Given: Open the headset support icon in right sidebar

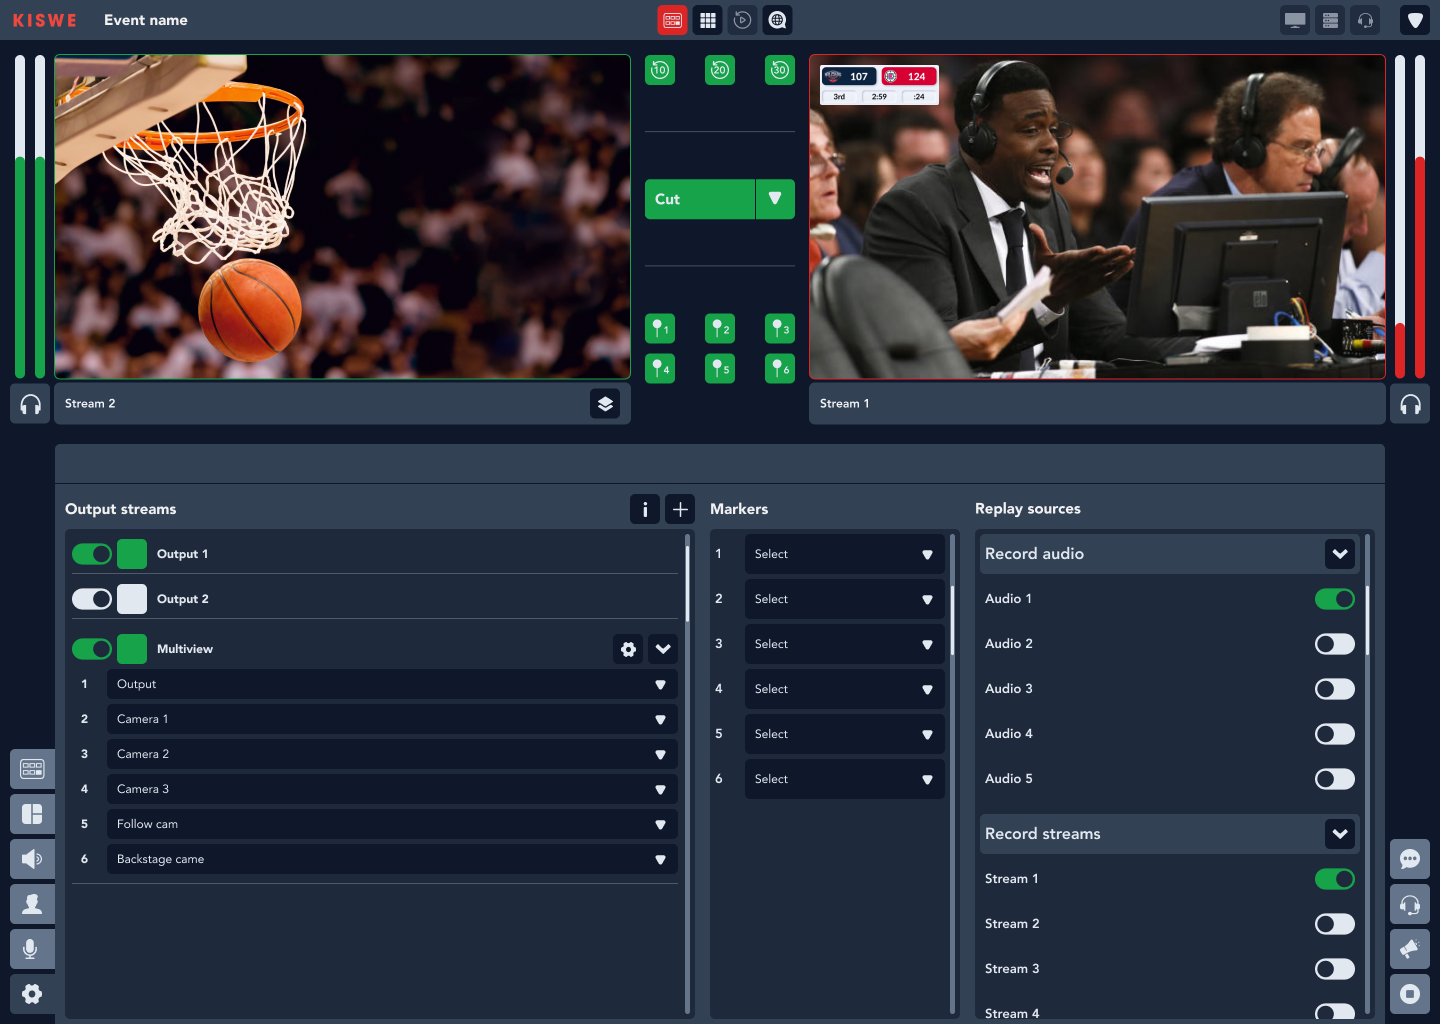Looking at the screenshot, I should tap(1410, 904).
